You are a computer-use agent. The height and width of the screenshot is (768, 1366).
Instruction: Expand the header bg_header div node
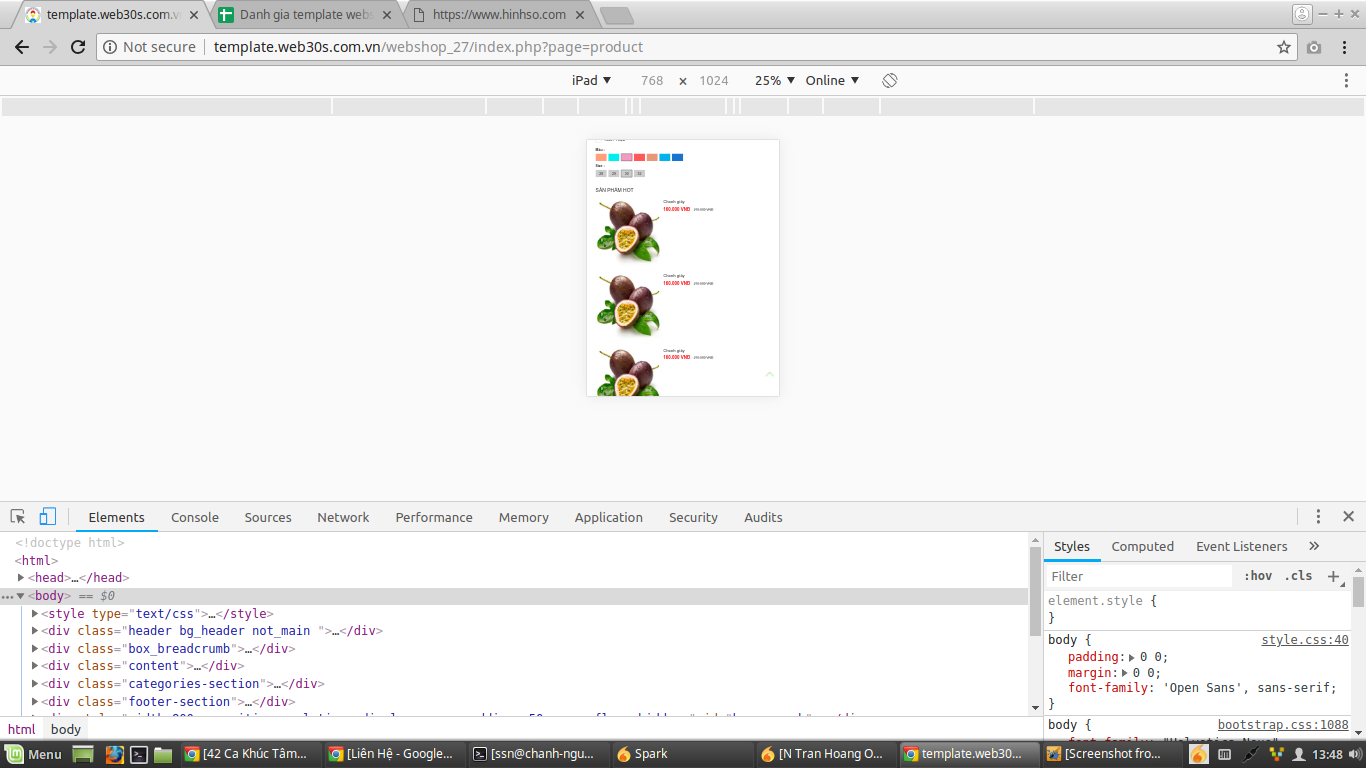click(36, 631)
